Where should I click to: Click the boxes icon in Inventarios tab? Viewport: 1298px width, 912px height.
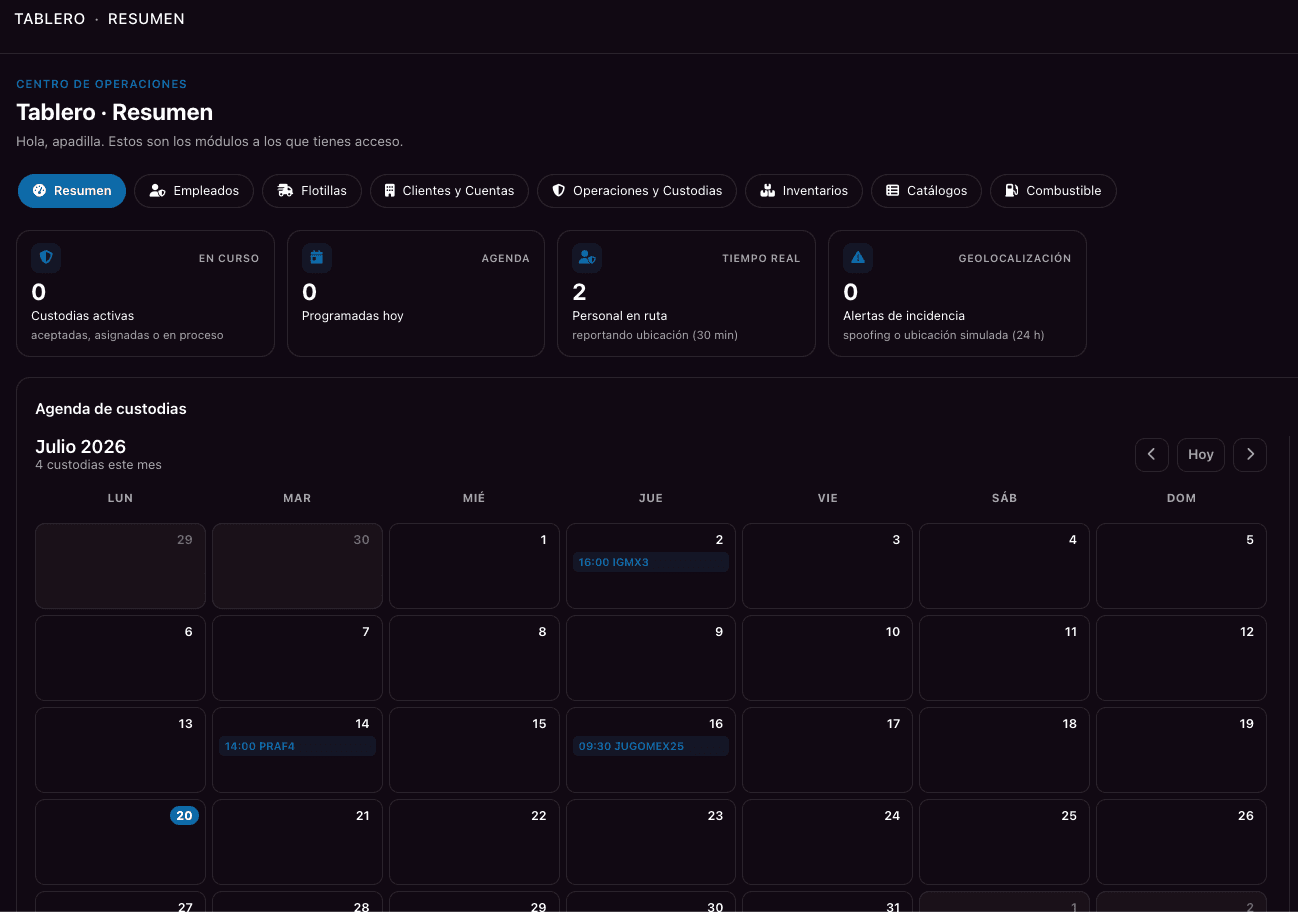(x=768, y=191)
